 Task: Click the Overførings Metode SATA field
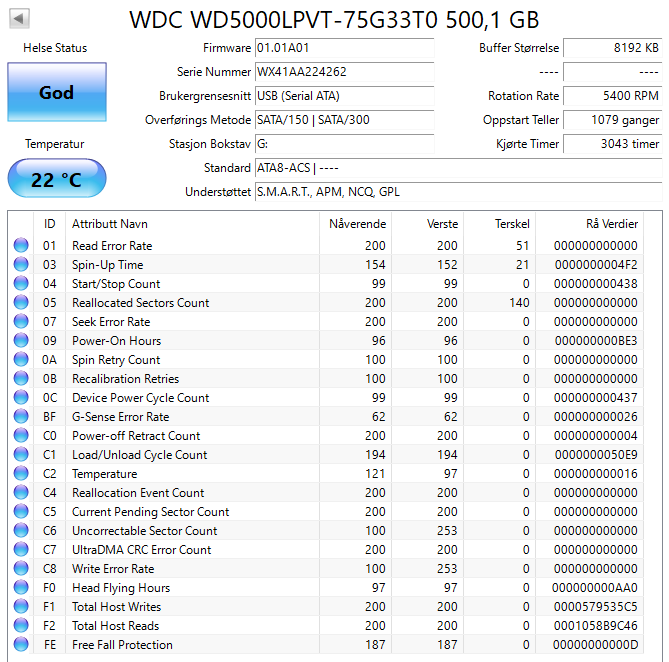[344, 120]
